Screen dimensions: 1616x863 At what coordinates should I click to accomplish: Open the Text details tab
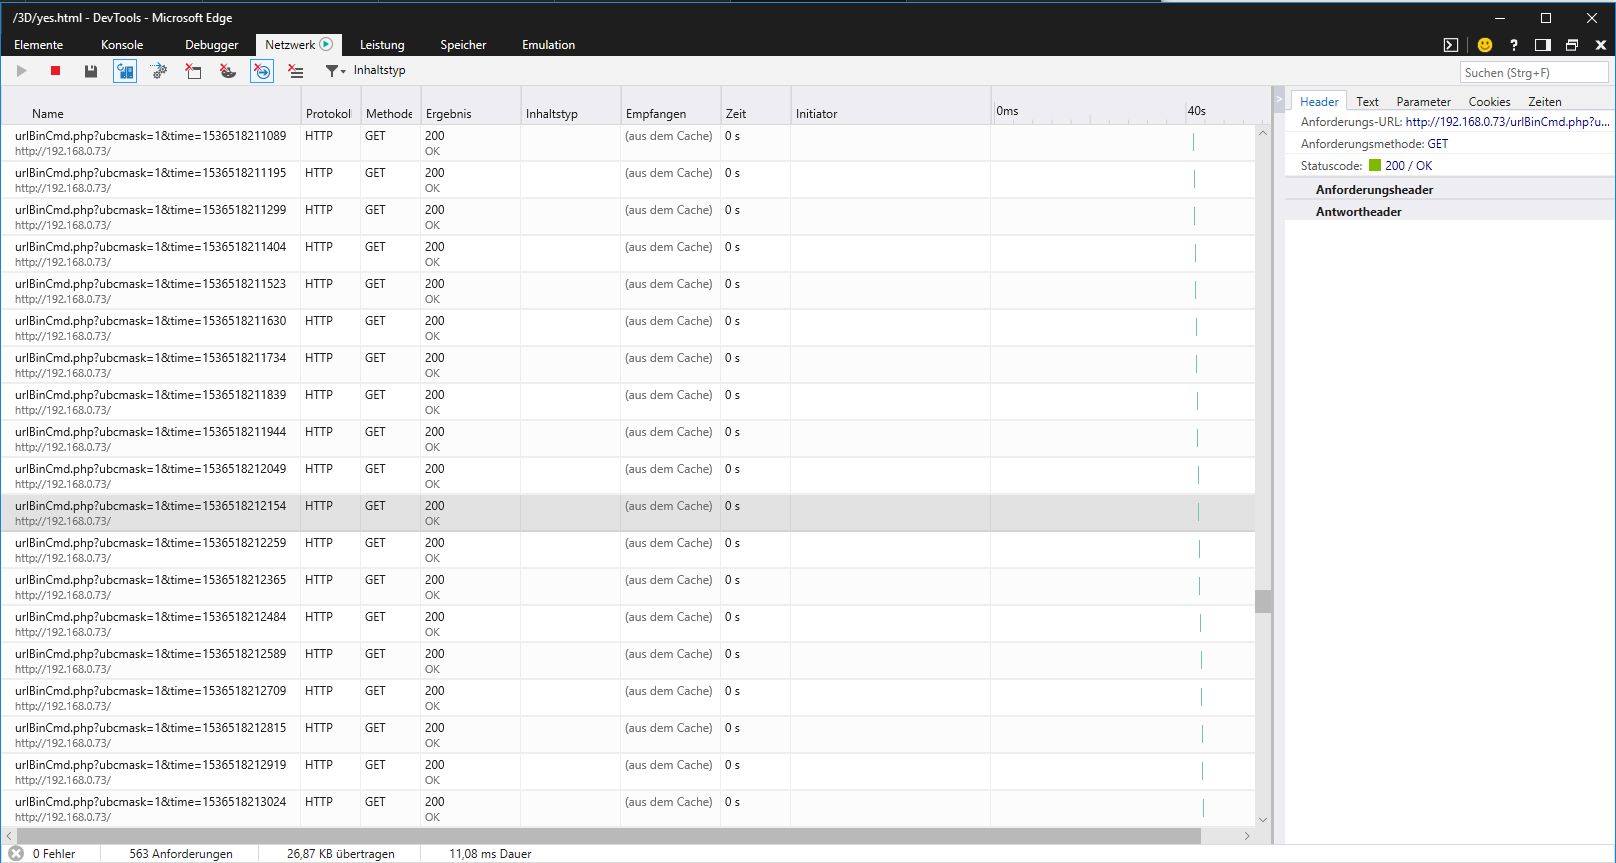pyautogui.click(x=1367, y=102)
